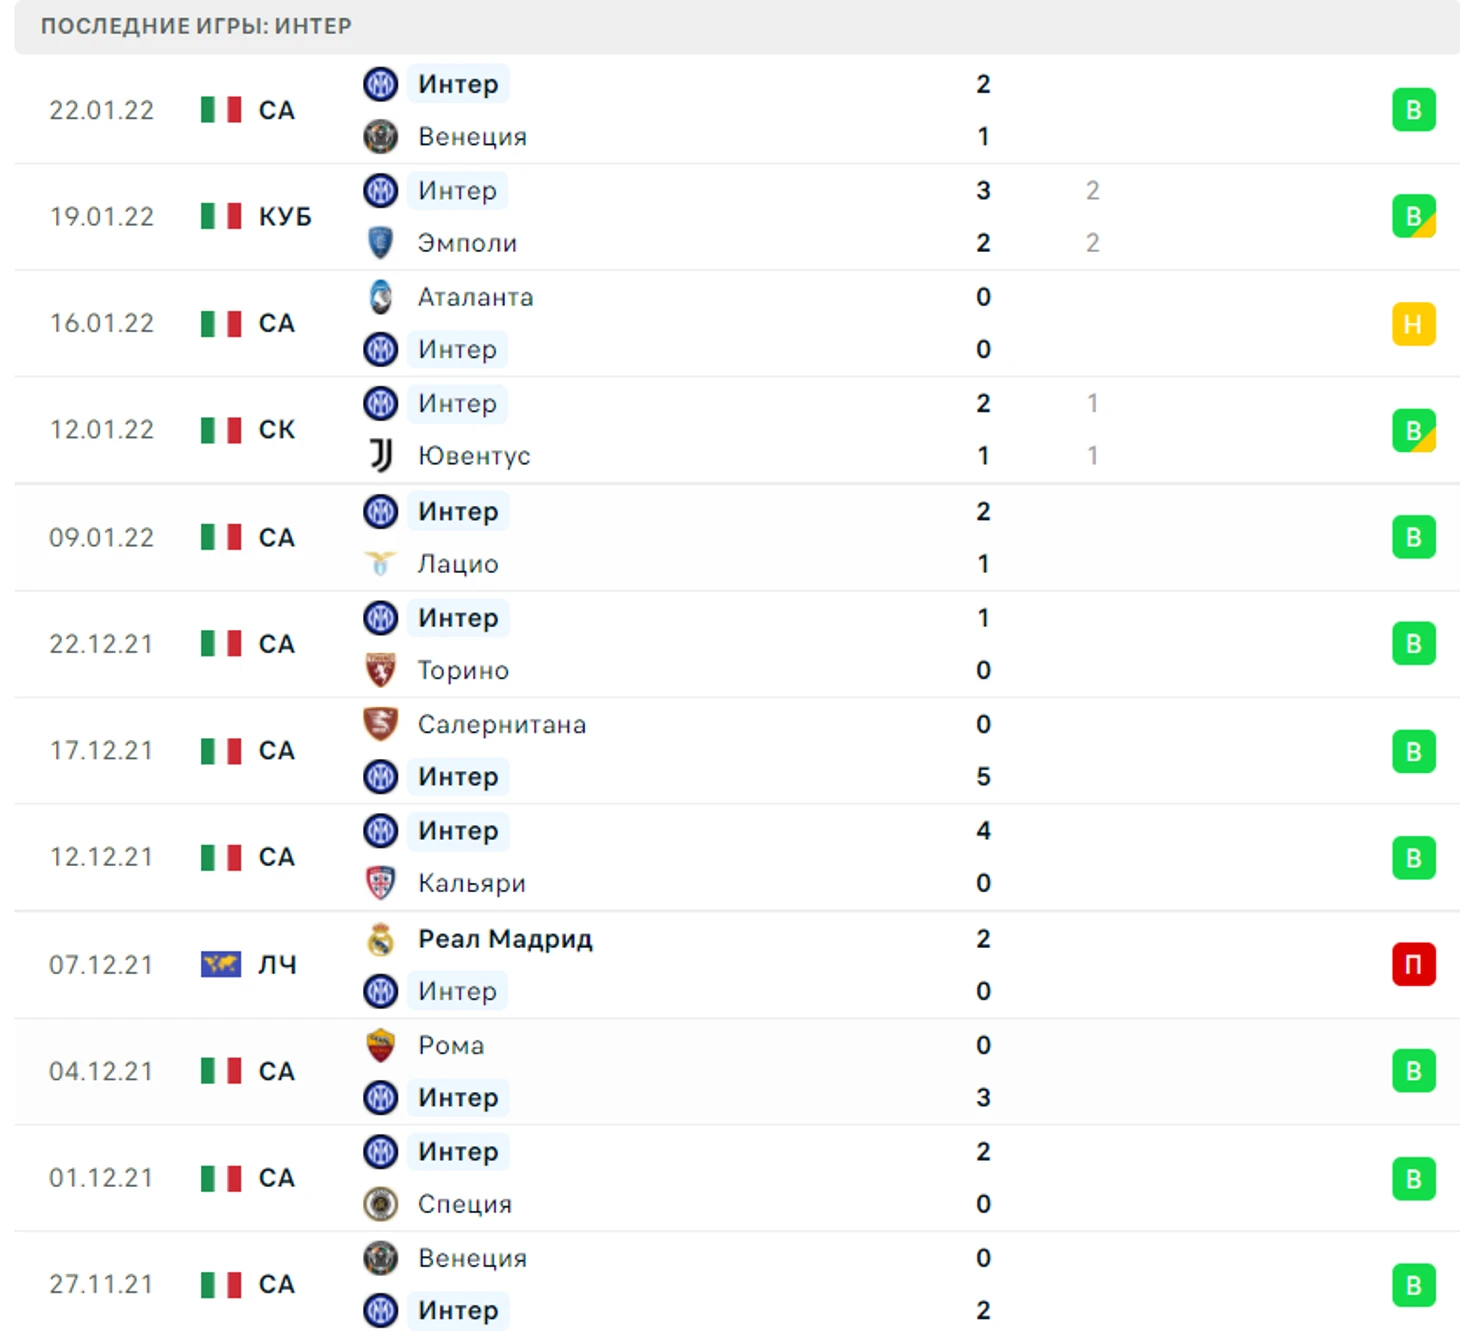1460x1331 pixels.
Task: Click the Venezia club crest, 22.01.22 match
Action: [380, 136]
